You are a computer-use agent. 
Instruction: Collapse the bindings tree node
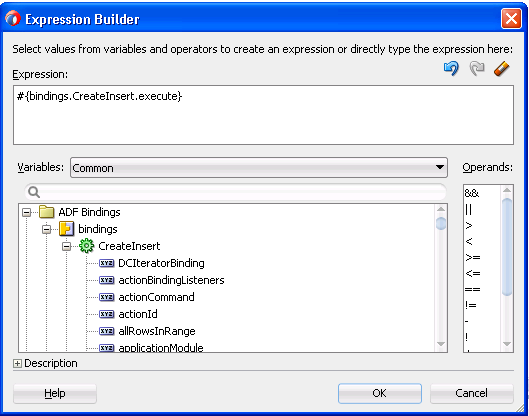tap(47, 229)
